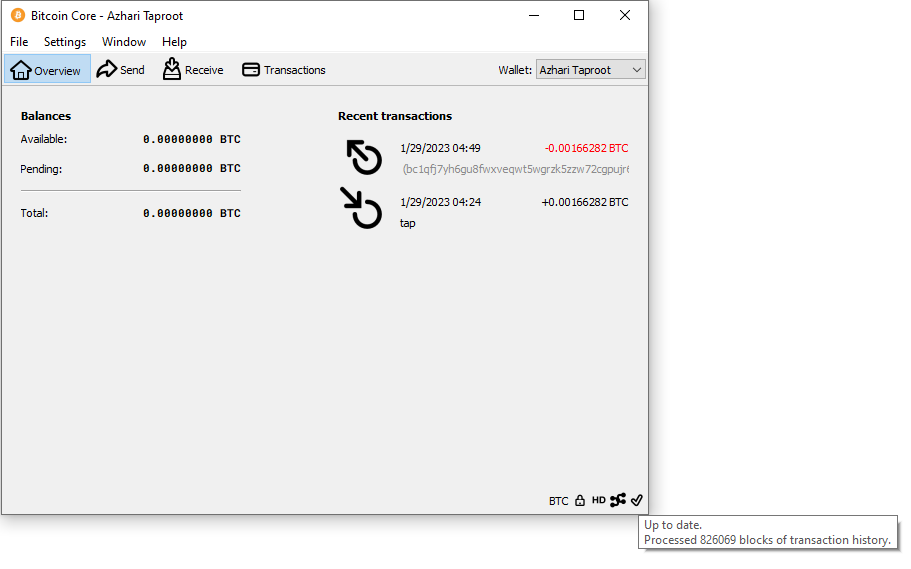Open the Transactions tab

pyautogui.click(x=284, y=70)
